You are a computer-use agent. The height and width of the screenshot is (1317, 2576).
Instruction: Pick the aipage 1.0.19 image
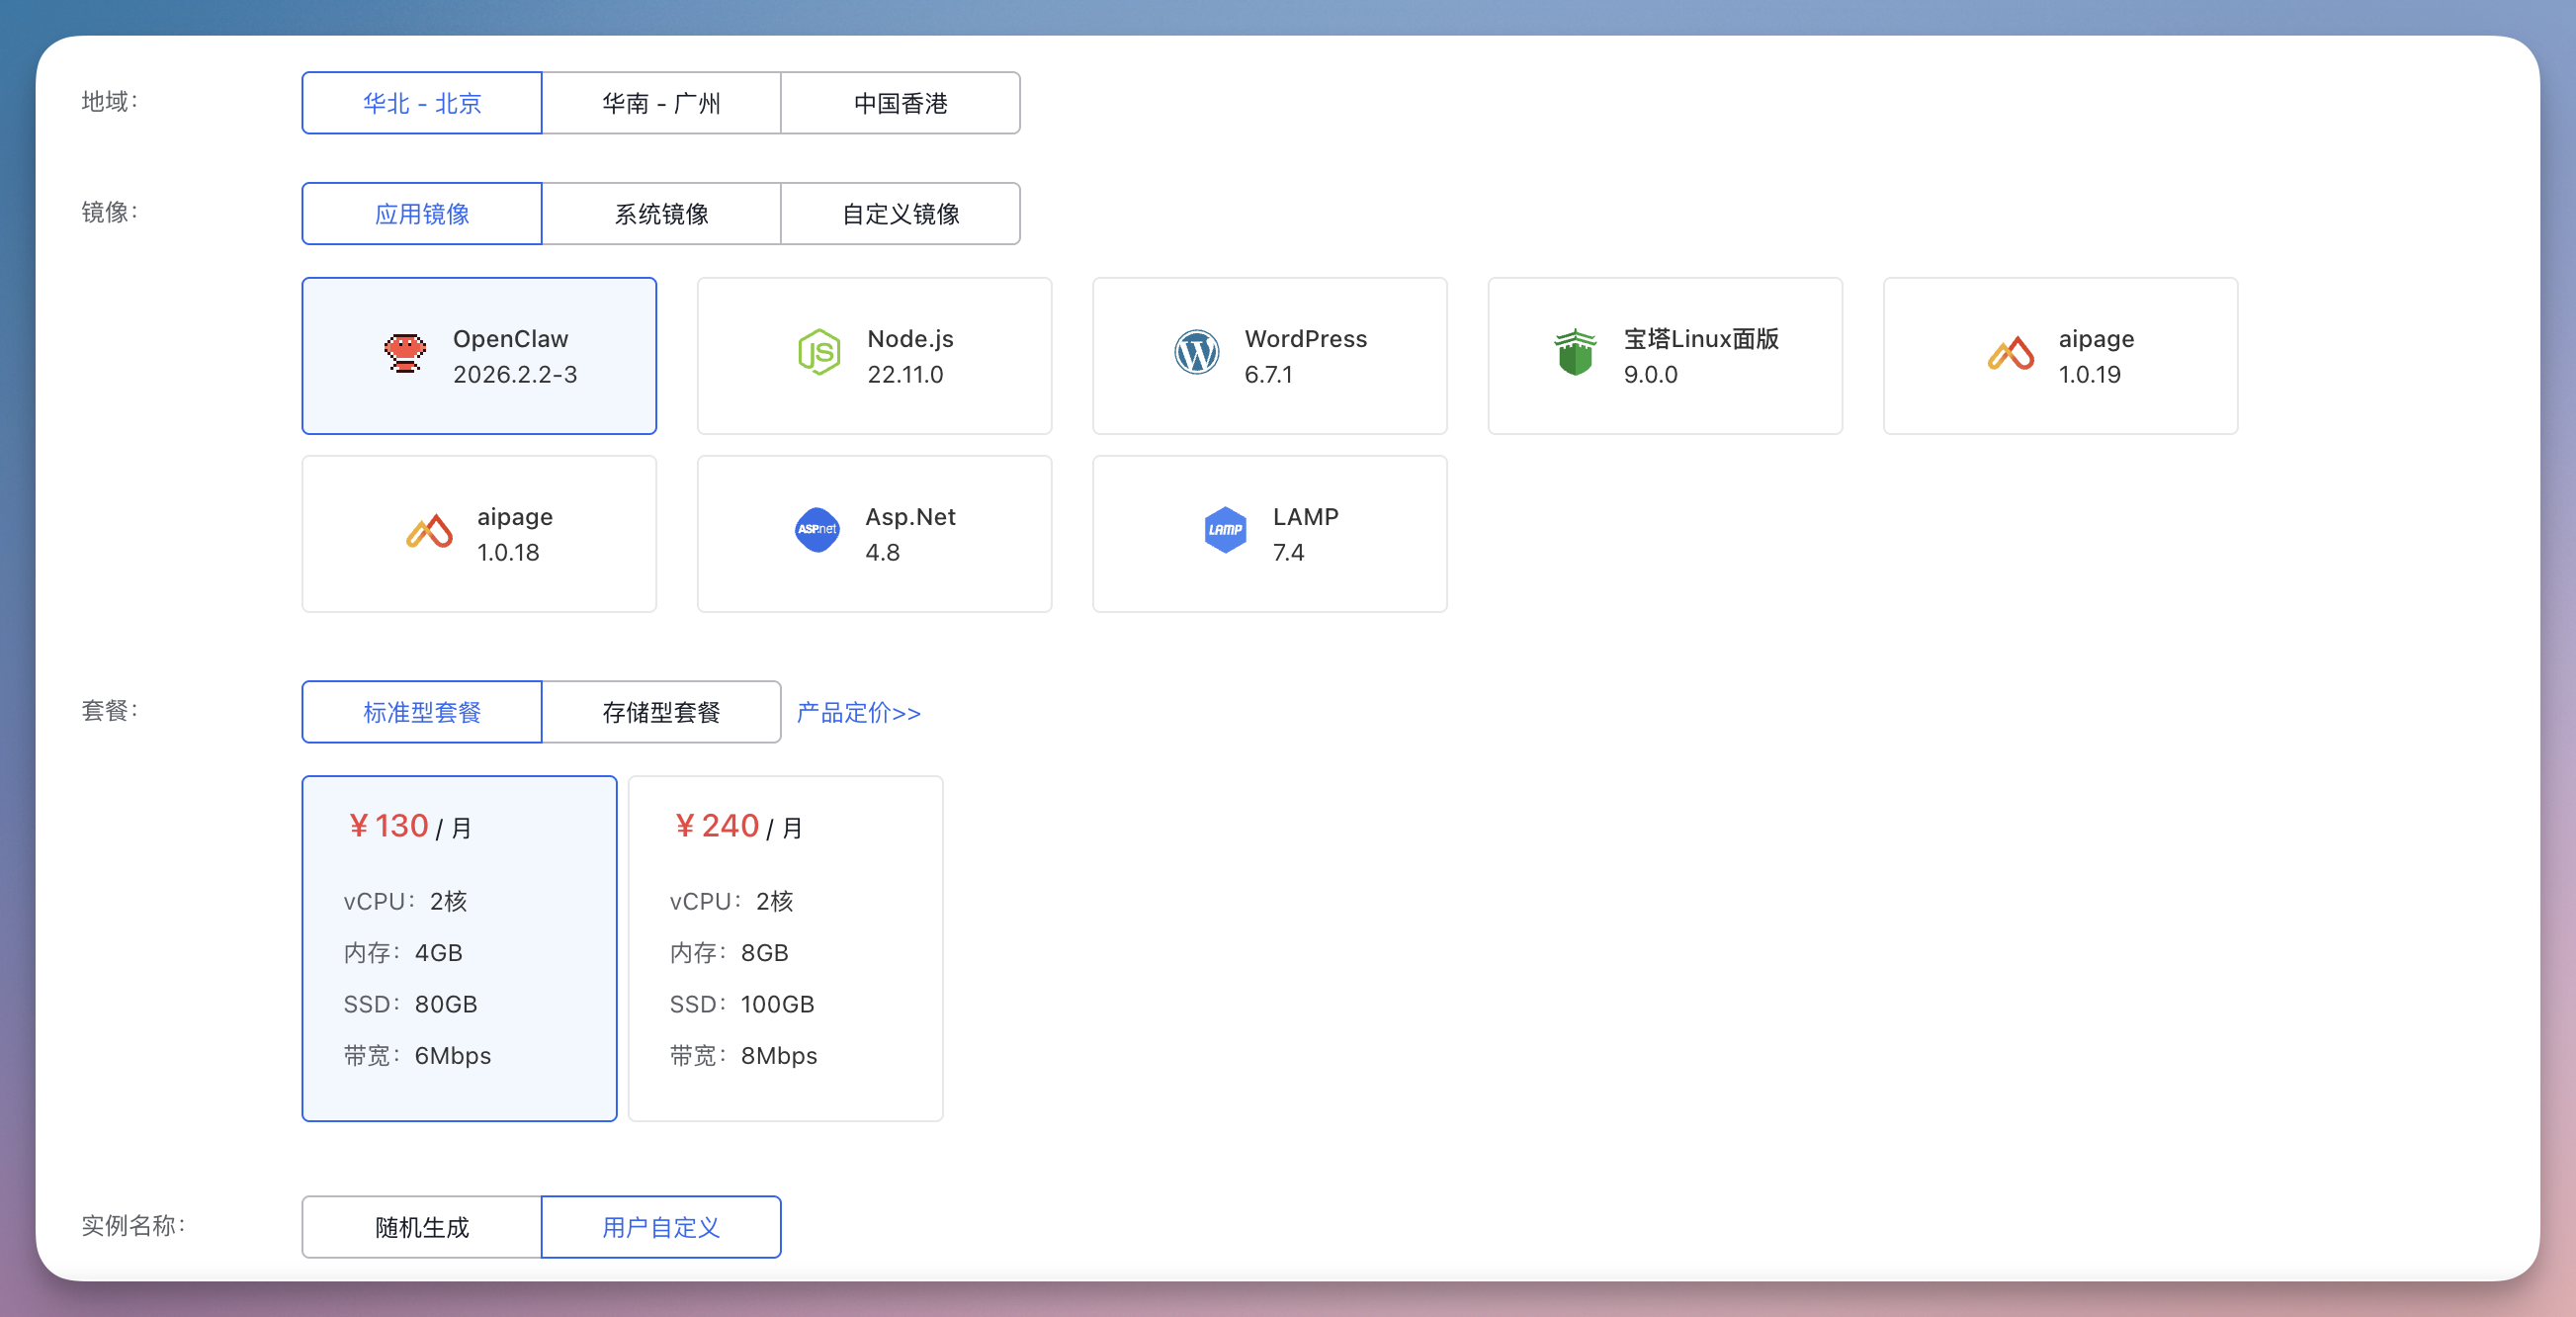(2059, 355)
